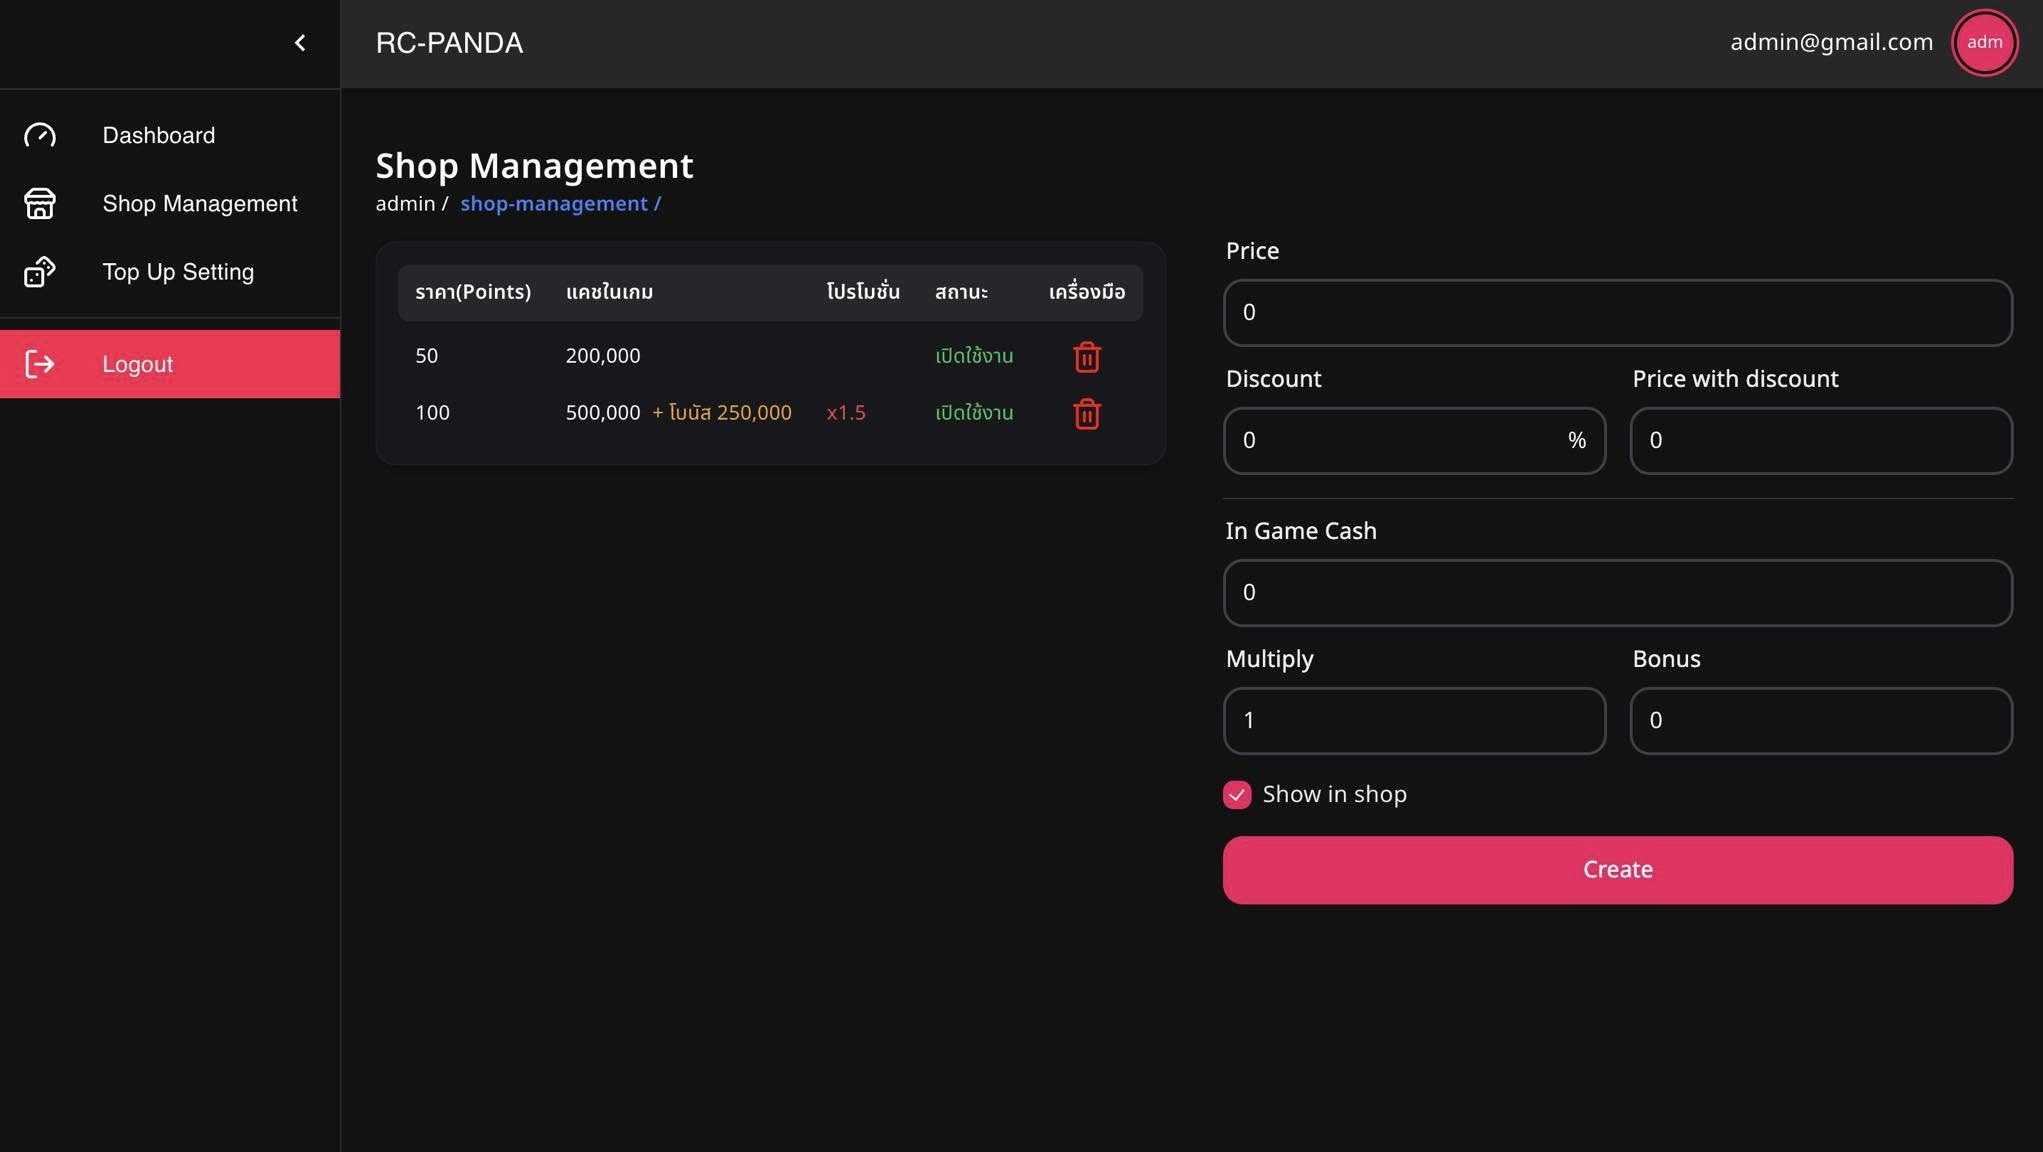Click the Dashboard gauge icon

pos(40,135)
